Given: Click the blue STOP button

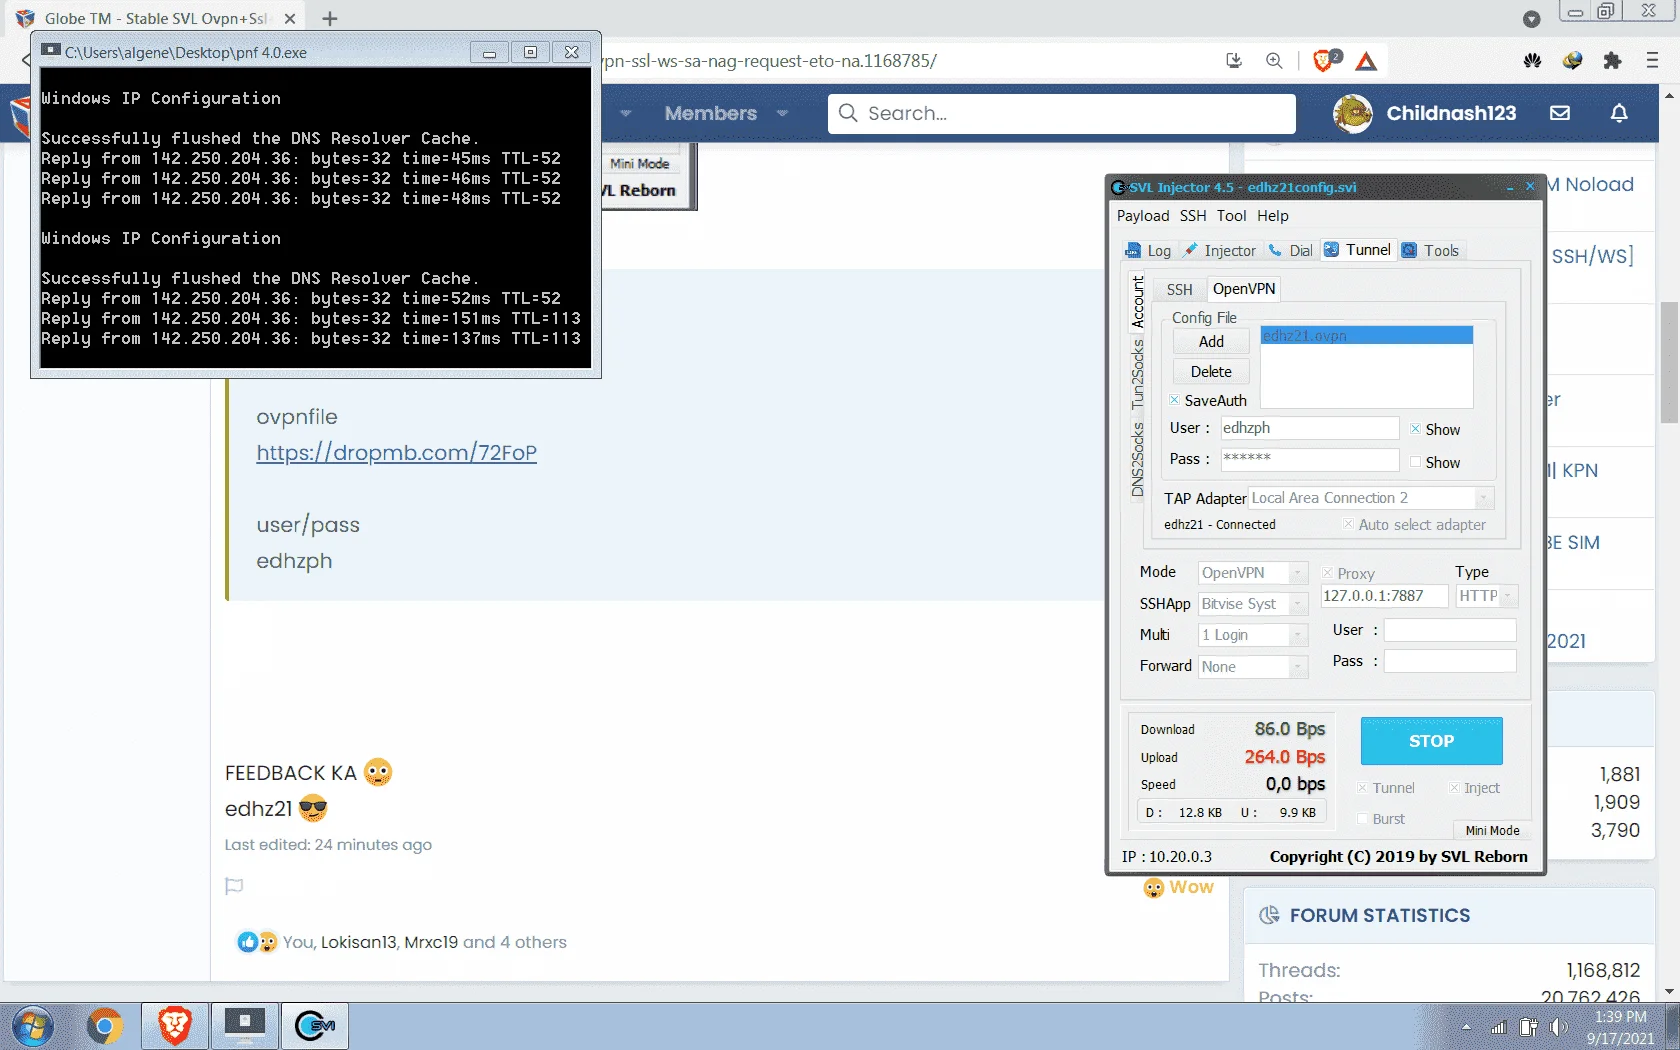Looking at the screenshot, I should (1431, 741).
